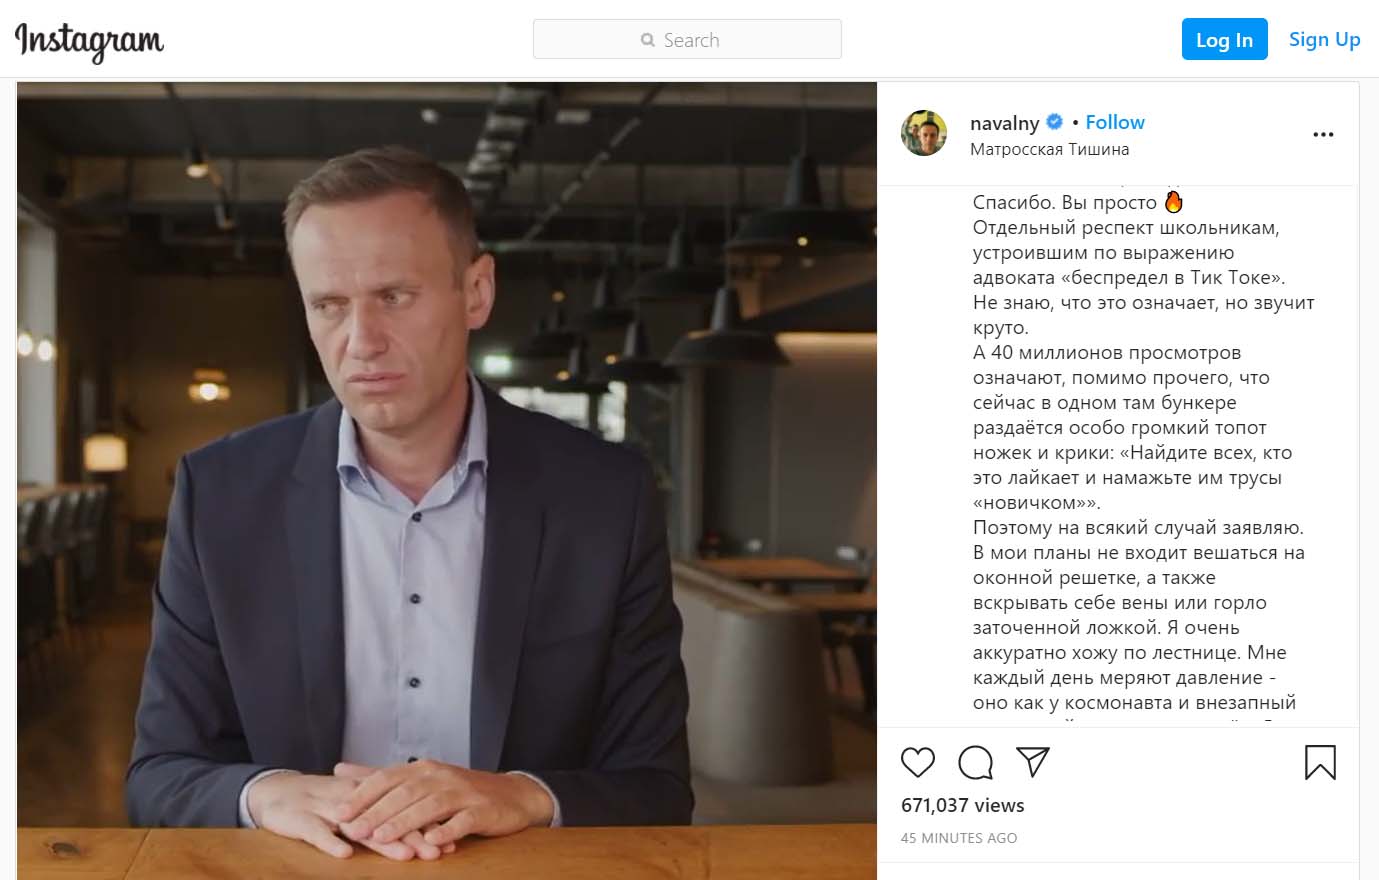The image size is (1379, 880).
Task: Share the post with the paper plane icon
Action: click(1032, 762)
